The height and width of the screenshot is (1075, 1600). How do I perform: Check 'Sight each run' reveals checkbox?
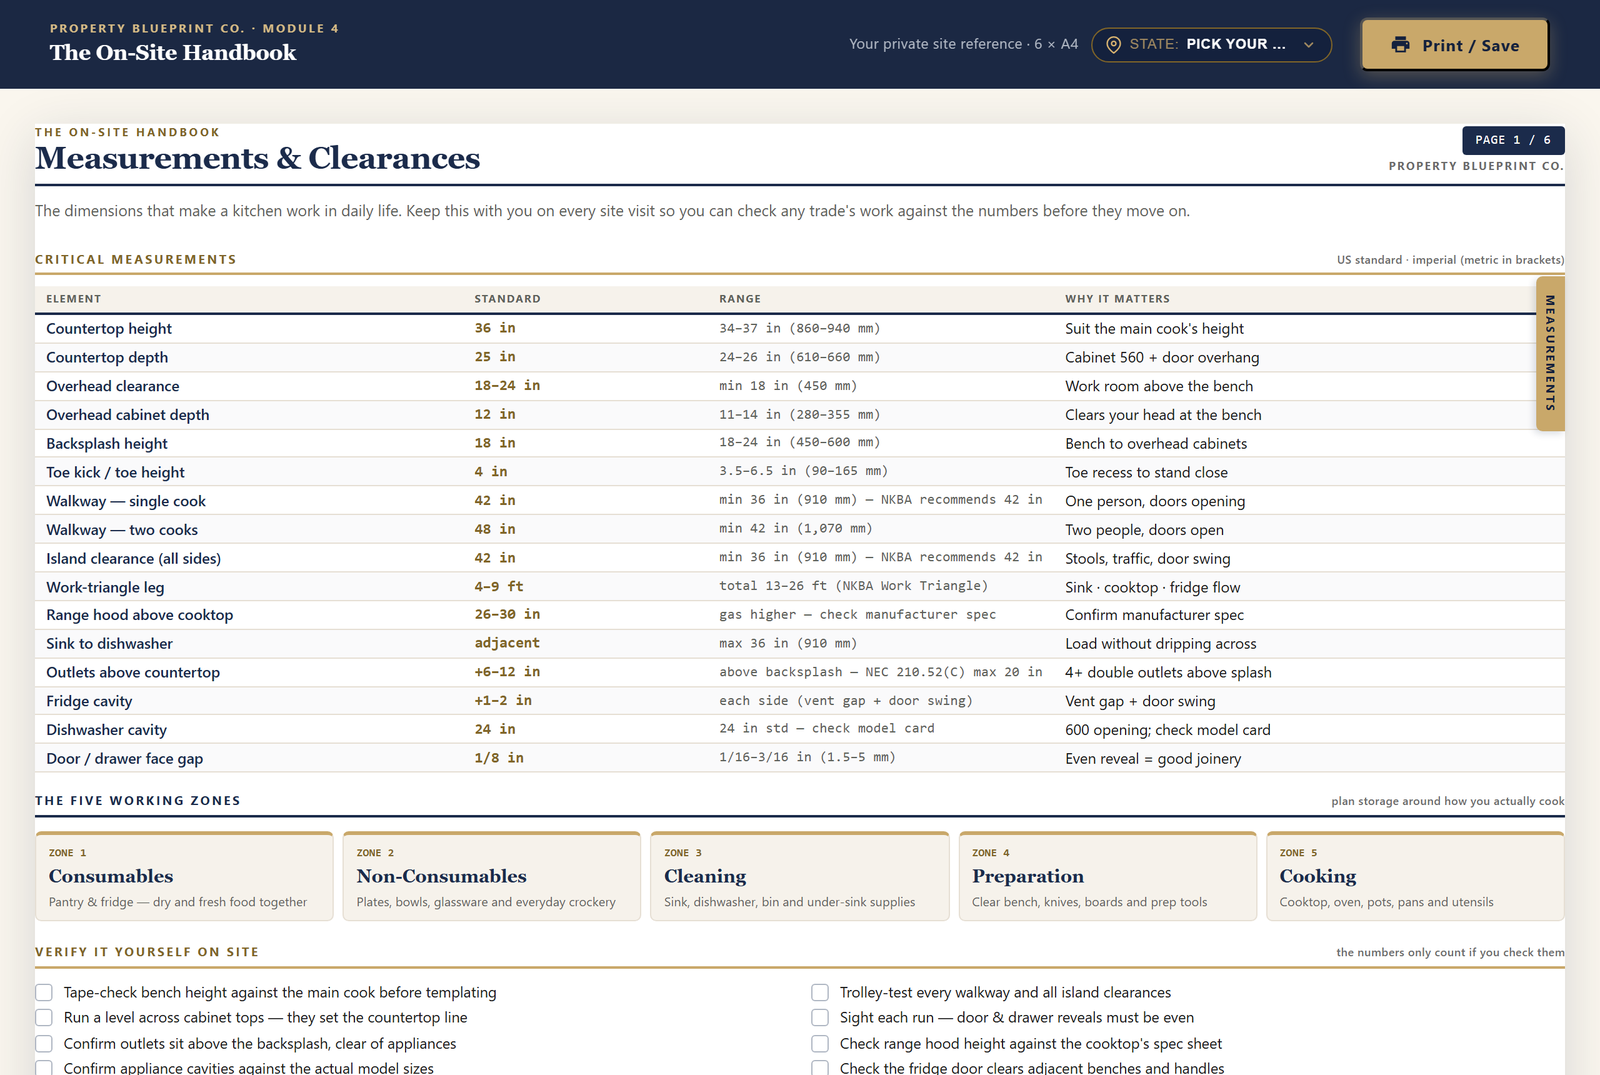pyautogui.click(x=820, y=1017)
